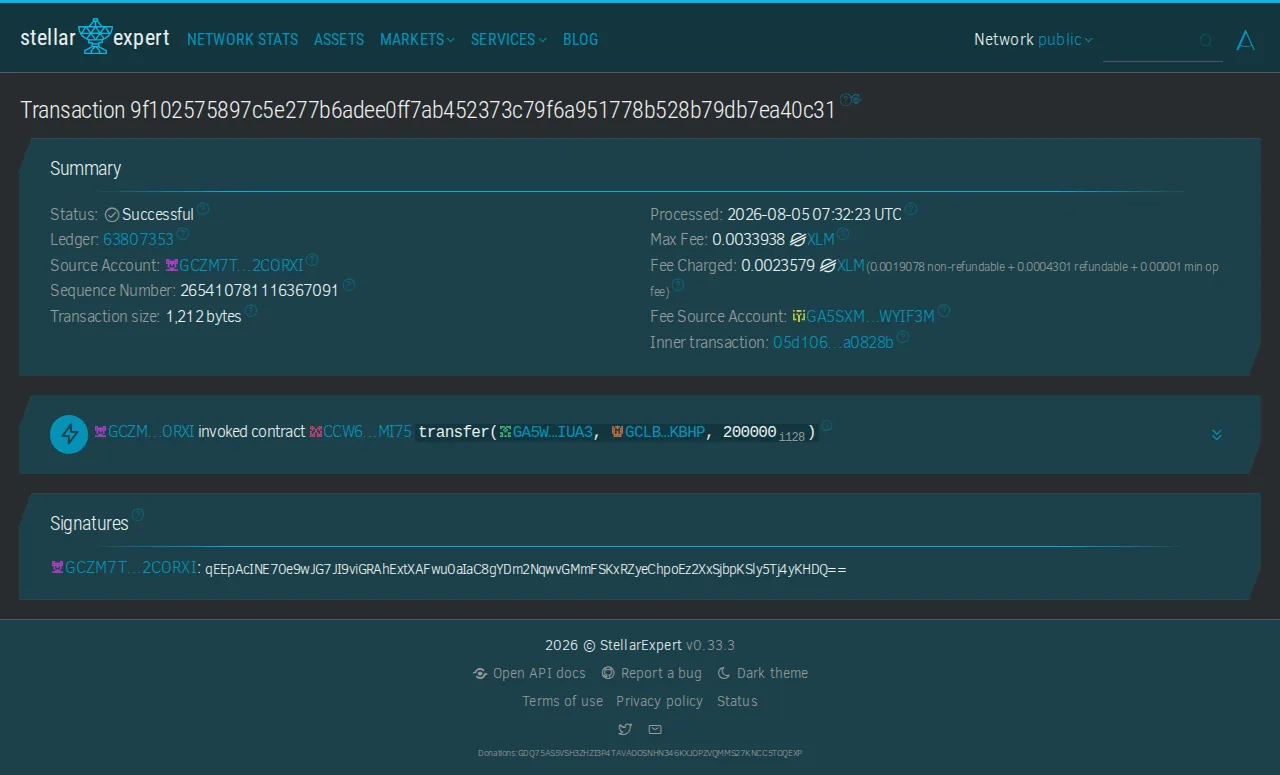
Task: Click the help icon beside Fee Source Account
Action: click(944, 311)
